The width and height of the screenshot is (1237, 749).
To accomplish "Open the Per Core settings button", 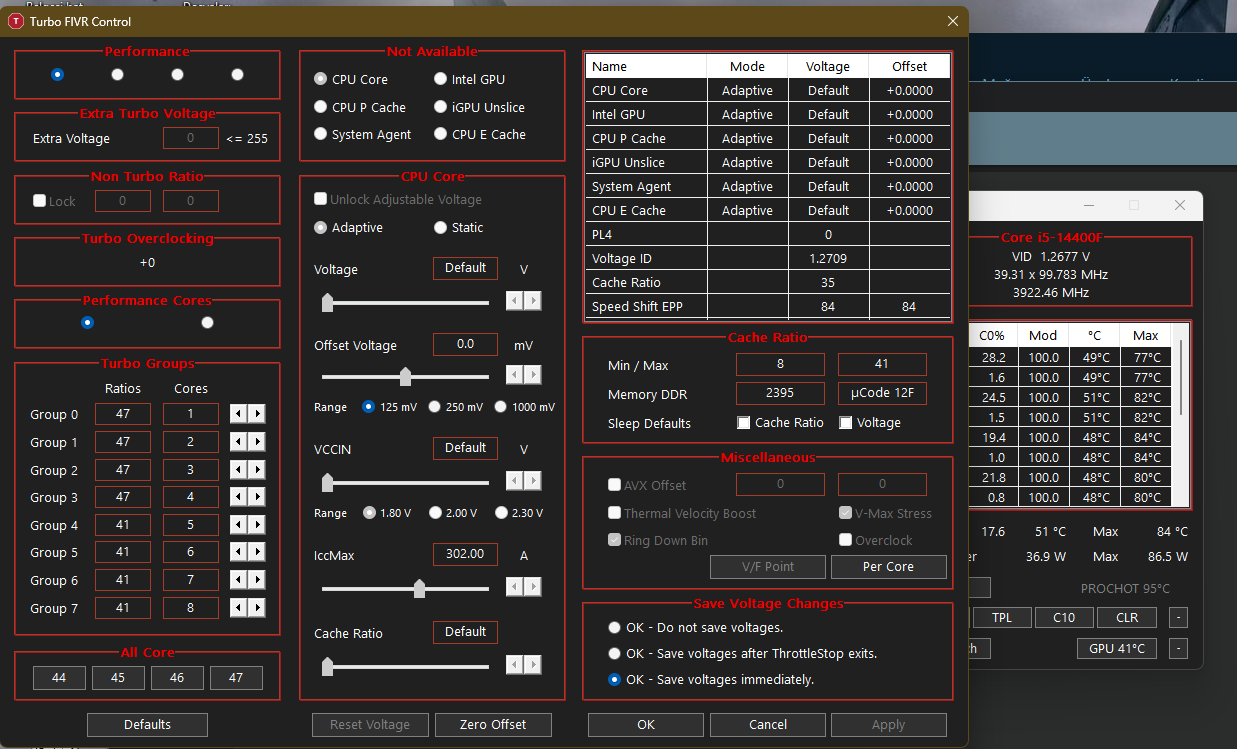I will tap(888, 566).
